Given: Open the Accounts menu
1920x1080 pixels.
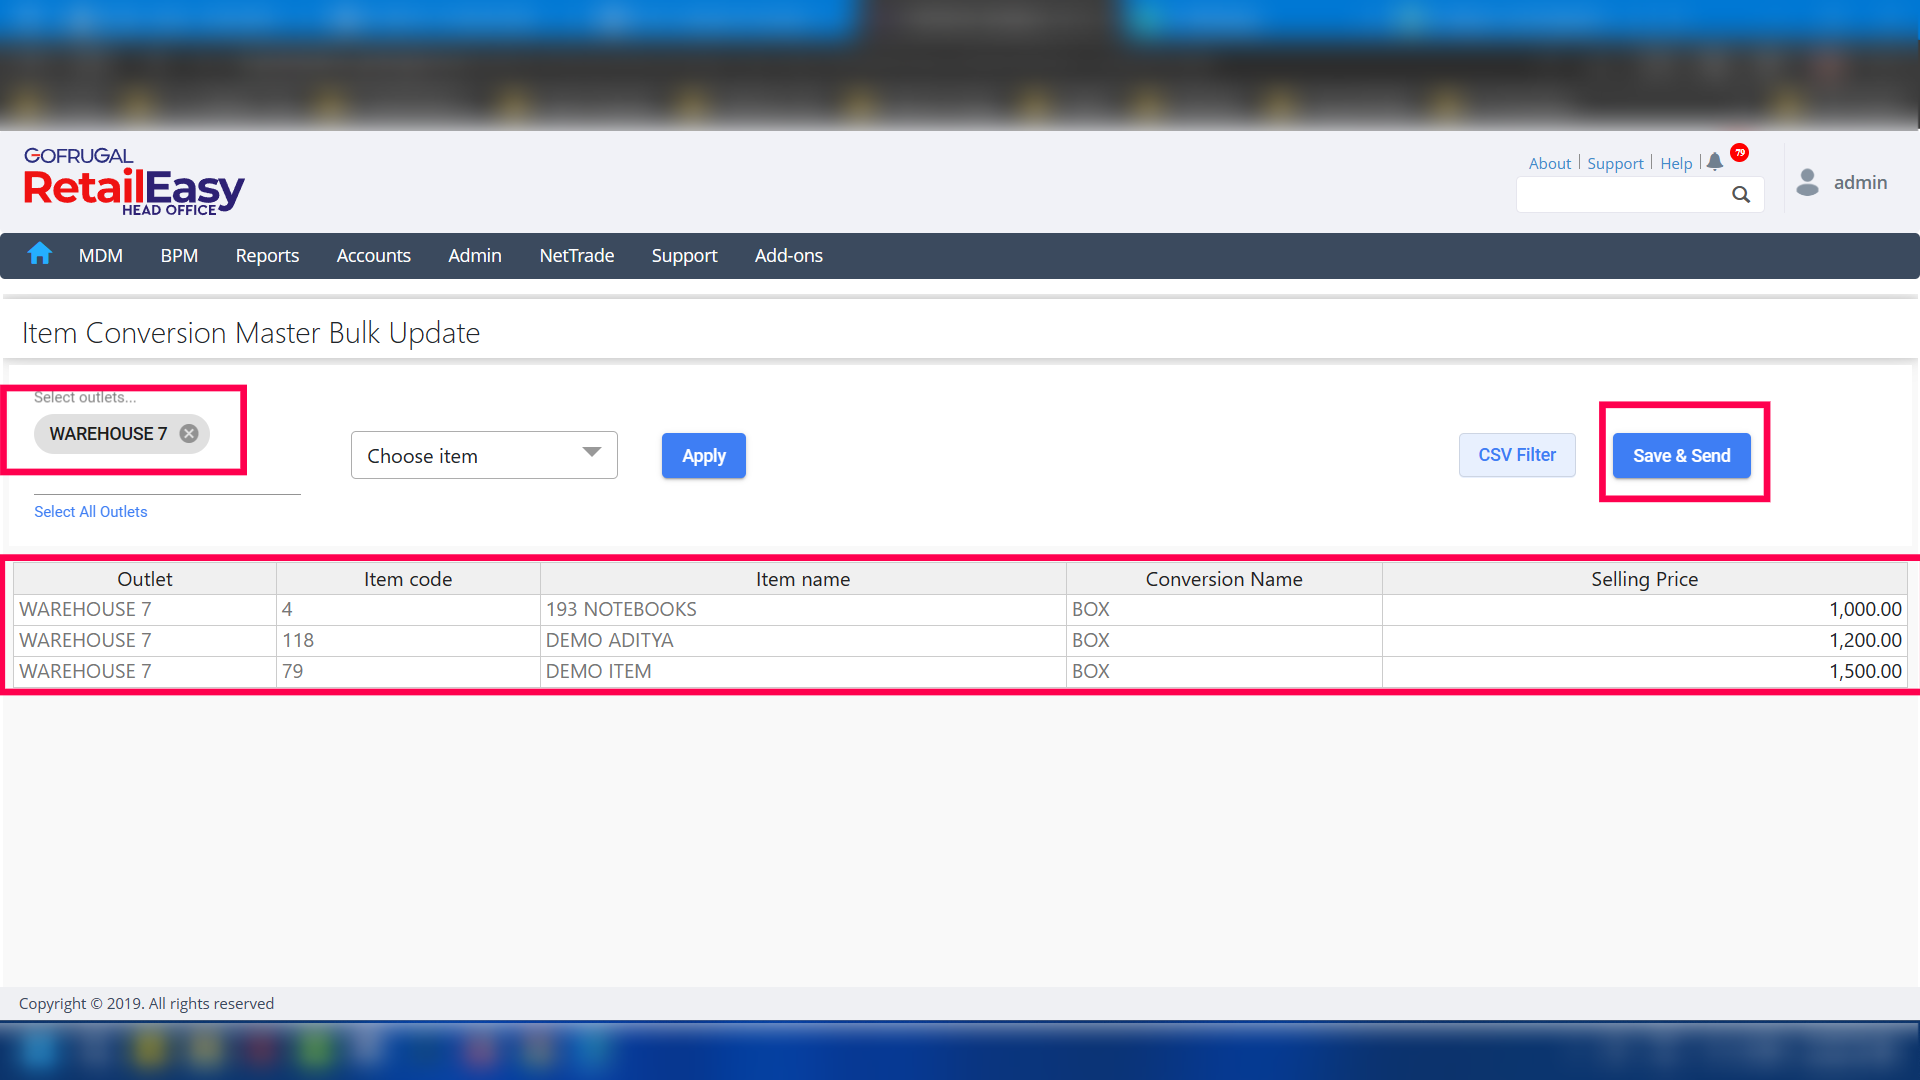Looking at the screenshot, I should tap(373, 256).
